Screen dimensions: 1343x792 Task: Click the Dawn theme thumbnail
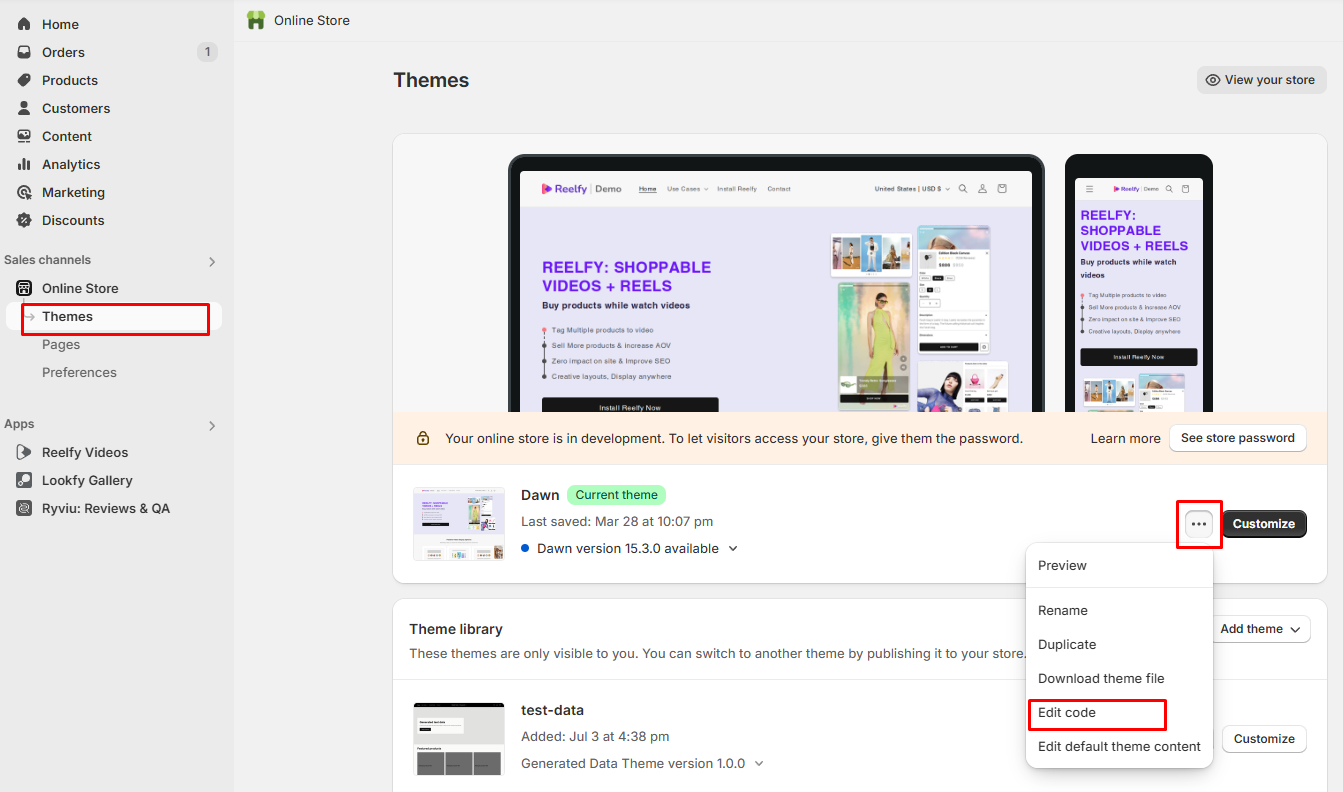click(x=459, y=524)
